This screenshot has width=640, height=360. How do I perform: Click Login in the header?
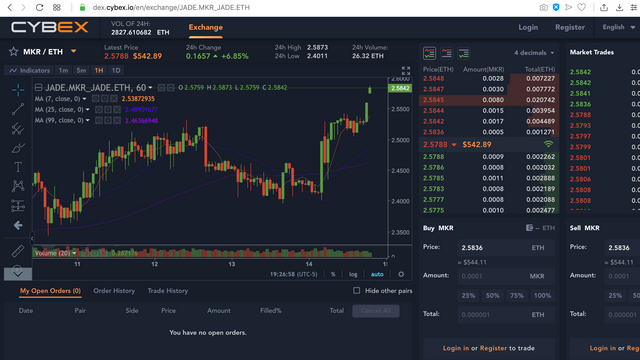528,27
